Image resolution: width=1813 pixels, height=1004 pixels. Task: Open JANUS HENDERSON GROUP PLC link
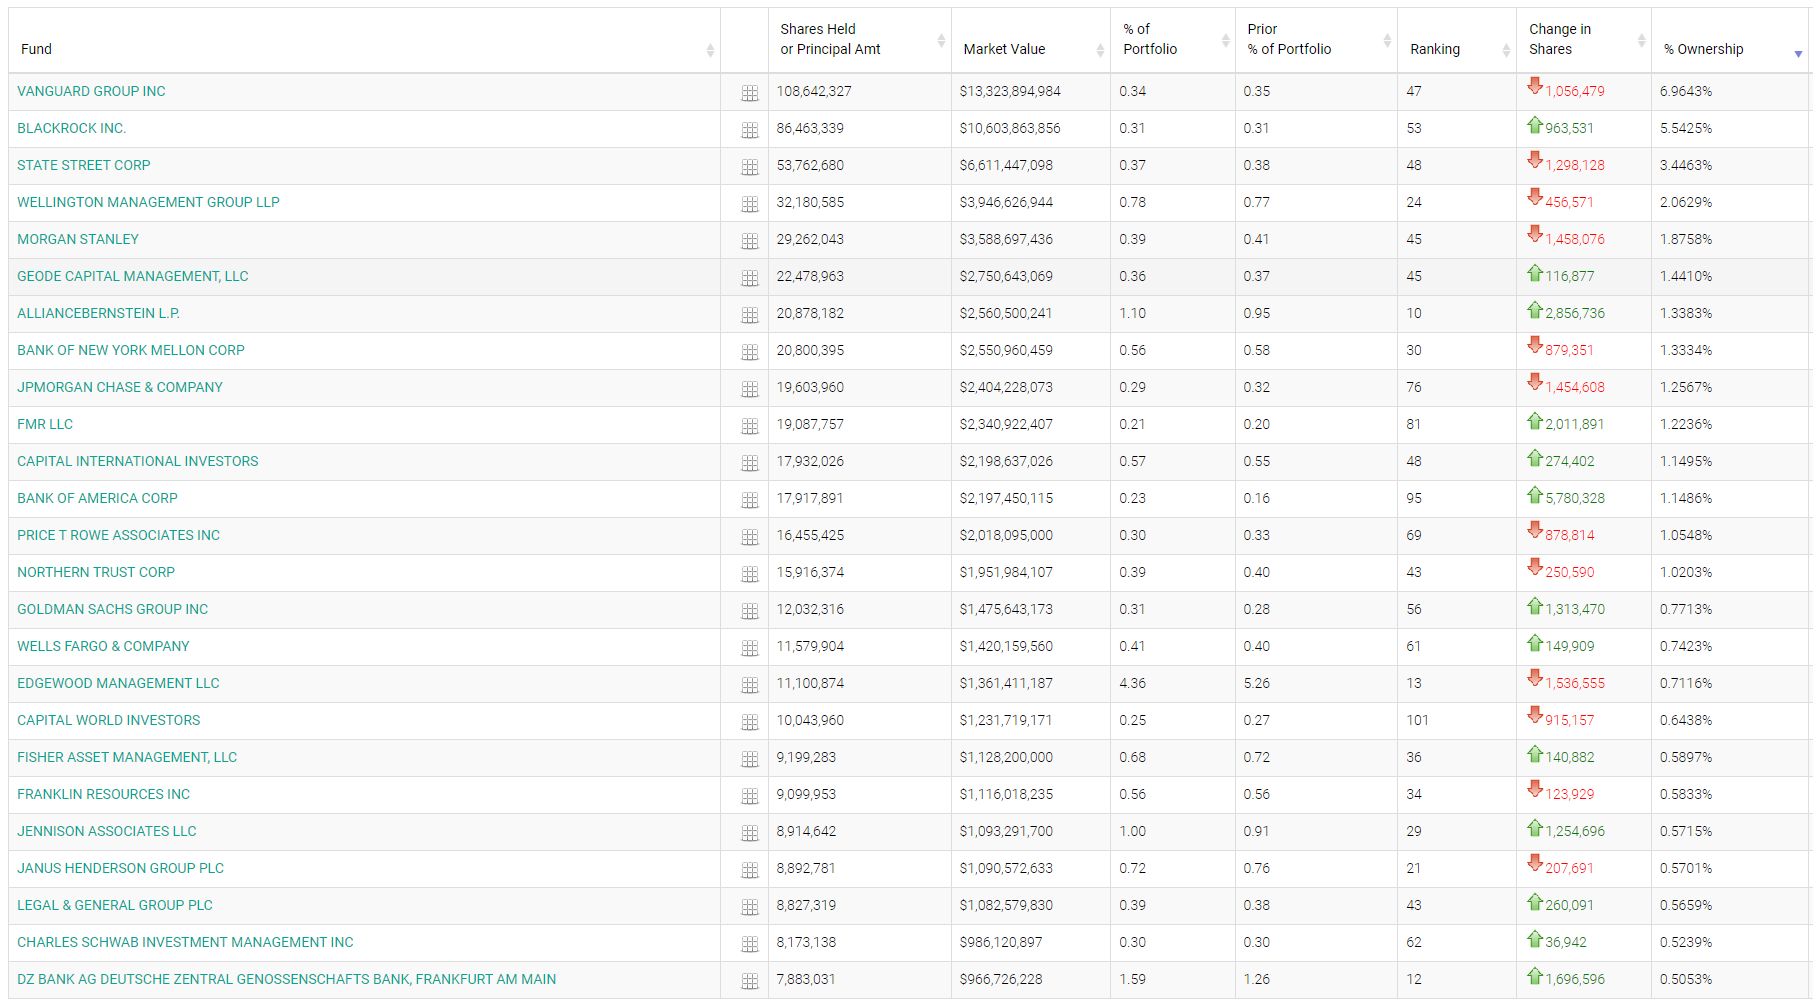tap(120, 868)
